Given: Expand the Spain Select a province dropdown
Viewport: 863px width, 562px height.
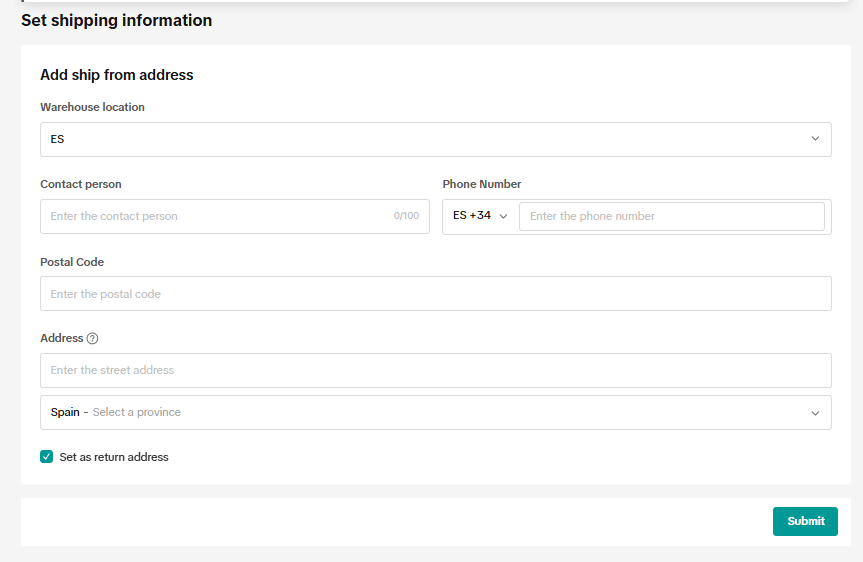Looking at the screenshot, I should pos(436,412).
